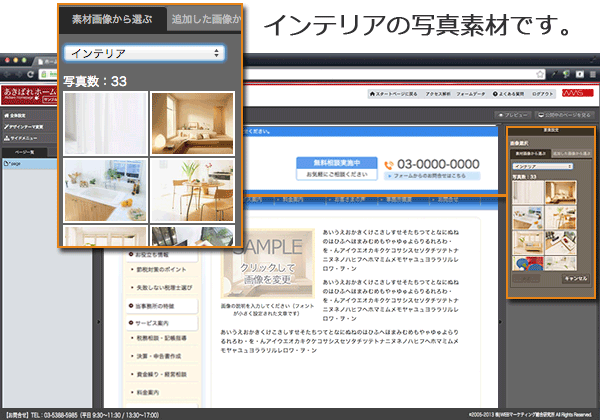
Task: Open the インテリア category dropdown in popup
Action: pyautogui.click(x=144, y=53)
